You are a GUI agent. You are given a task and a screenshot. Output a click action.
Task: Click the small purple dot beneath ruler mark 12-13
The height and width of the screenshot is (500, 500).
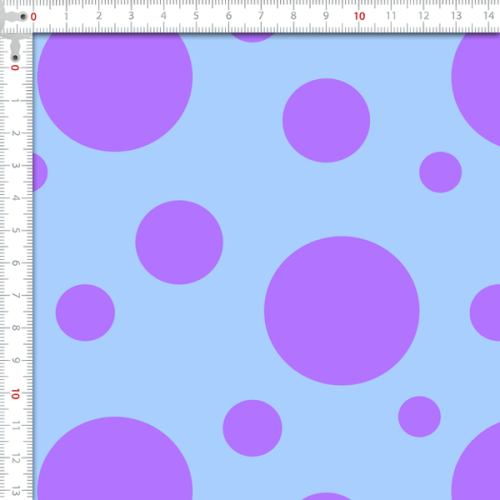(x=440, y=172)
